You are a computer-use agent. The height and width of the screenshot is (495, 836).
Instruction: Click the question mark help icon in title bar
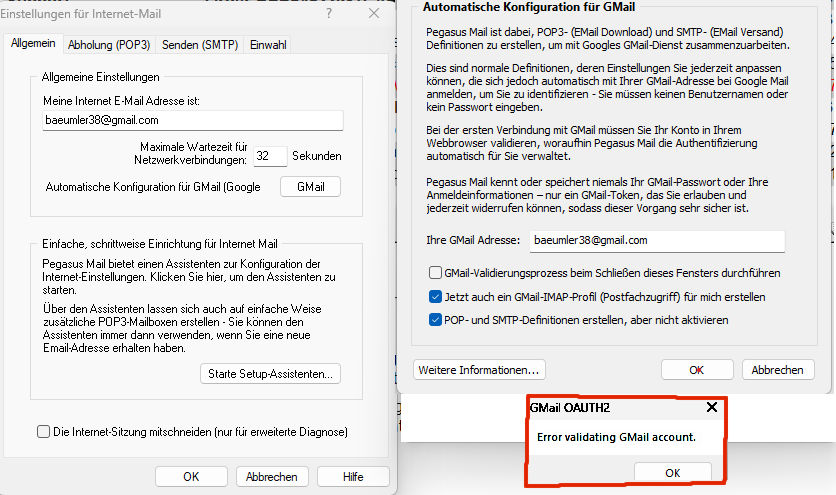tap(329, 13)
